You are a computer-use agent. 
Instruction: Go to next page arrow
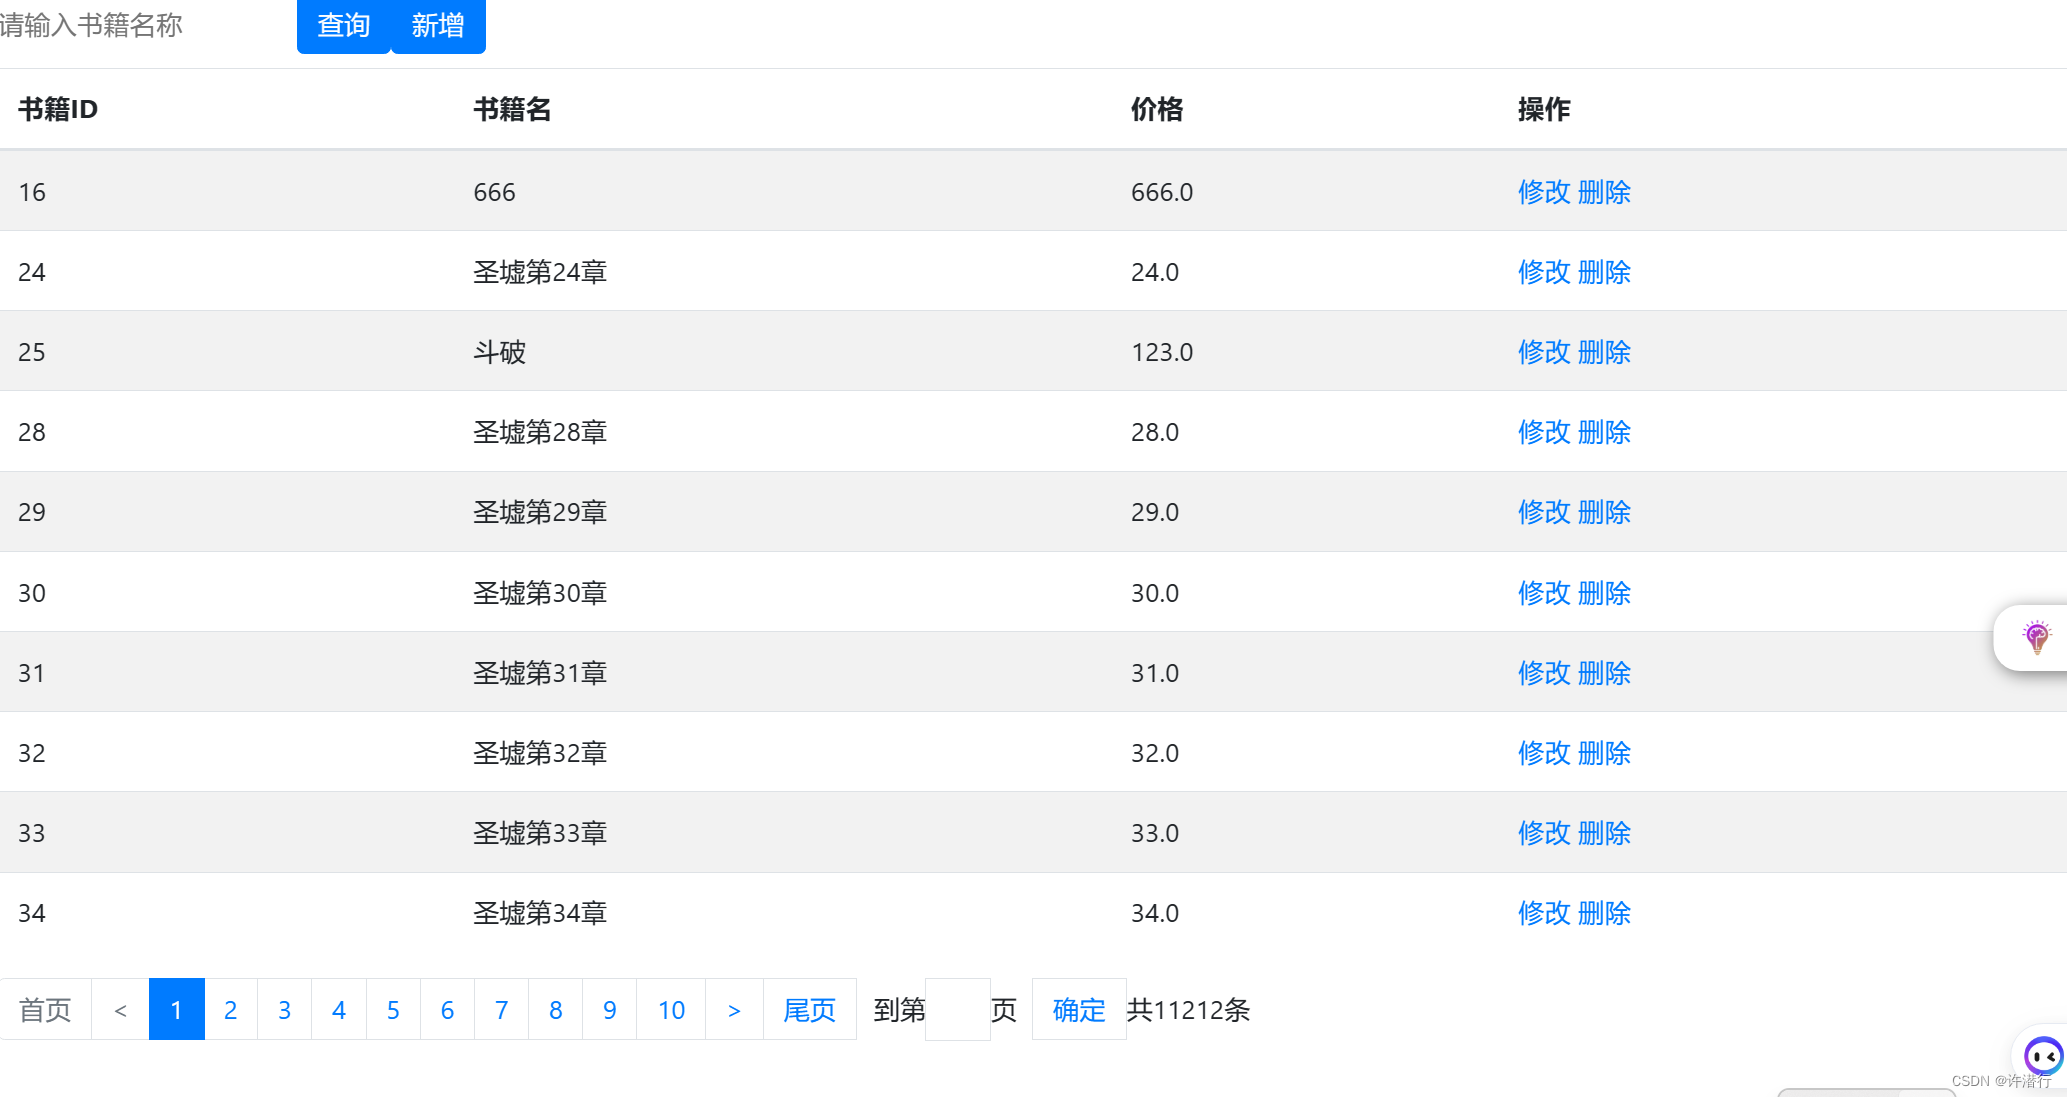point(734,1010)
